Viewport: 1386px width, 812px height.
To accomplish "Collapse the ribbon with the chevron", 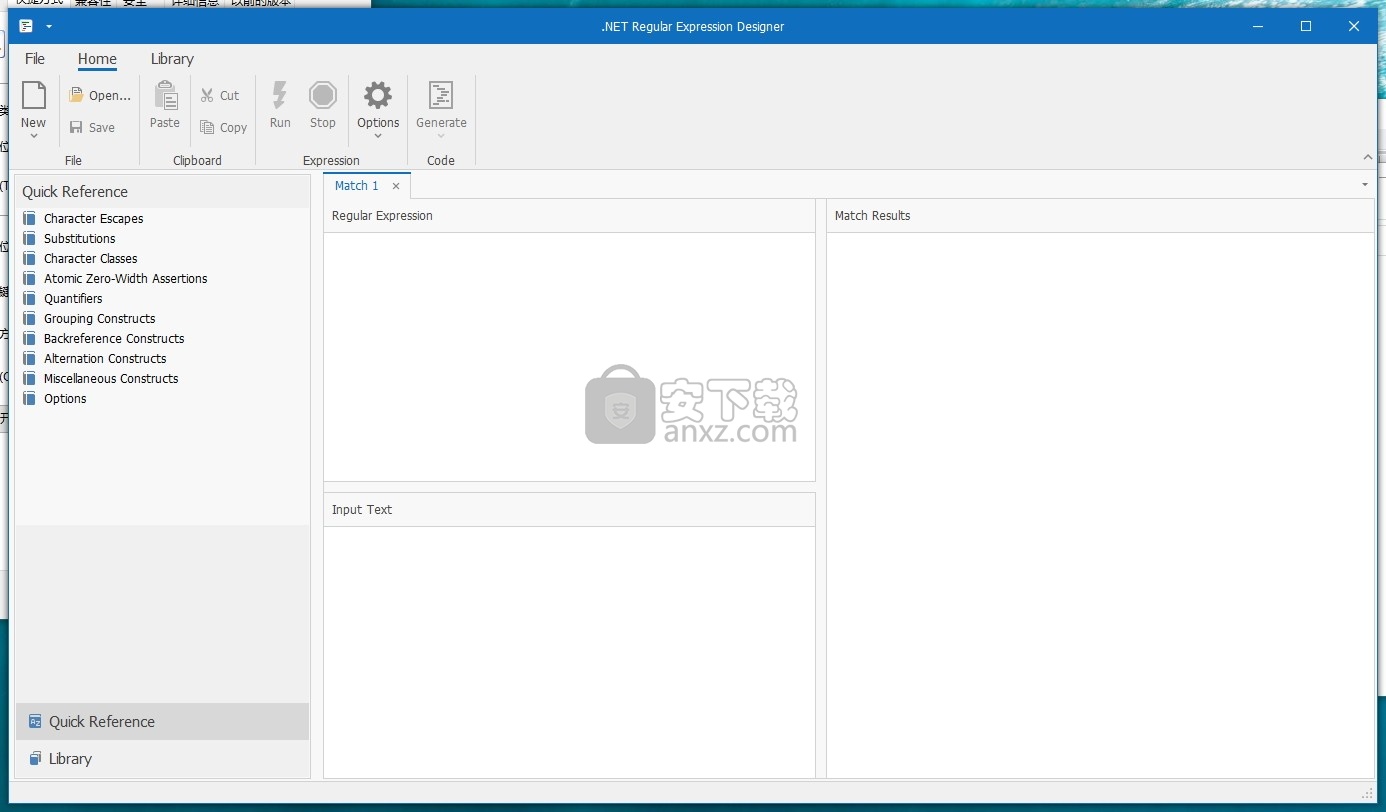I will click(x=1368, y=158).
